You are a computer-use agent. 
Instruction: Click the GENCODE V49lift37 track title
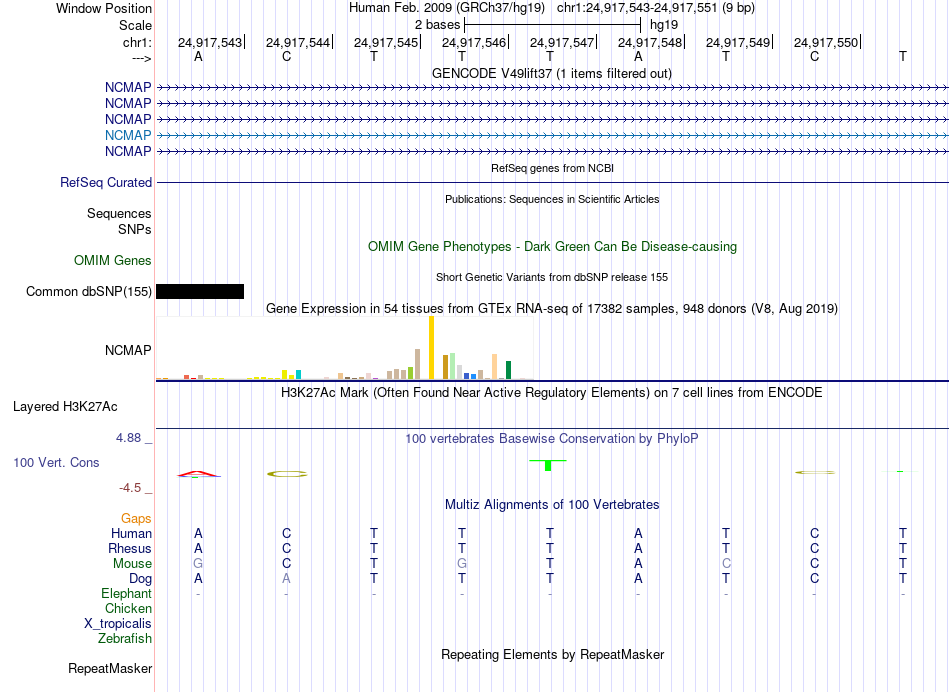coord(552,73)
